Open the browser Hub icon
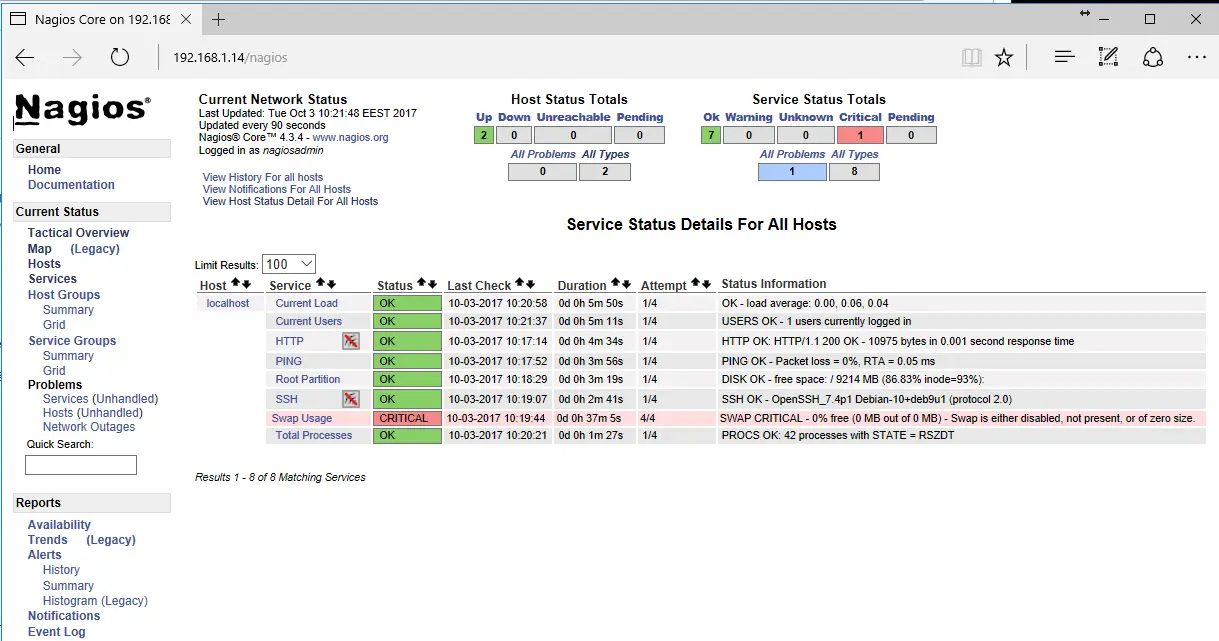 click(x=1065, y=58)
